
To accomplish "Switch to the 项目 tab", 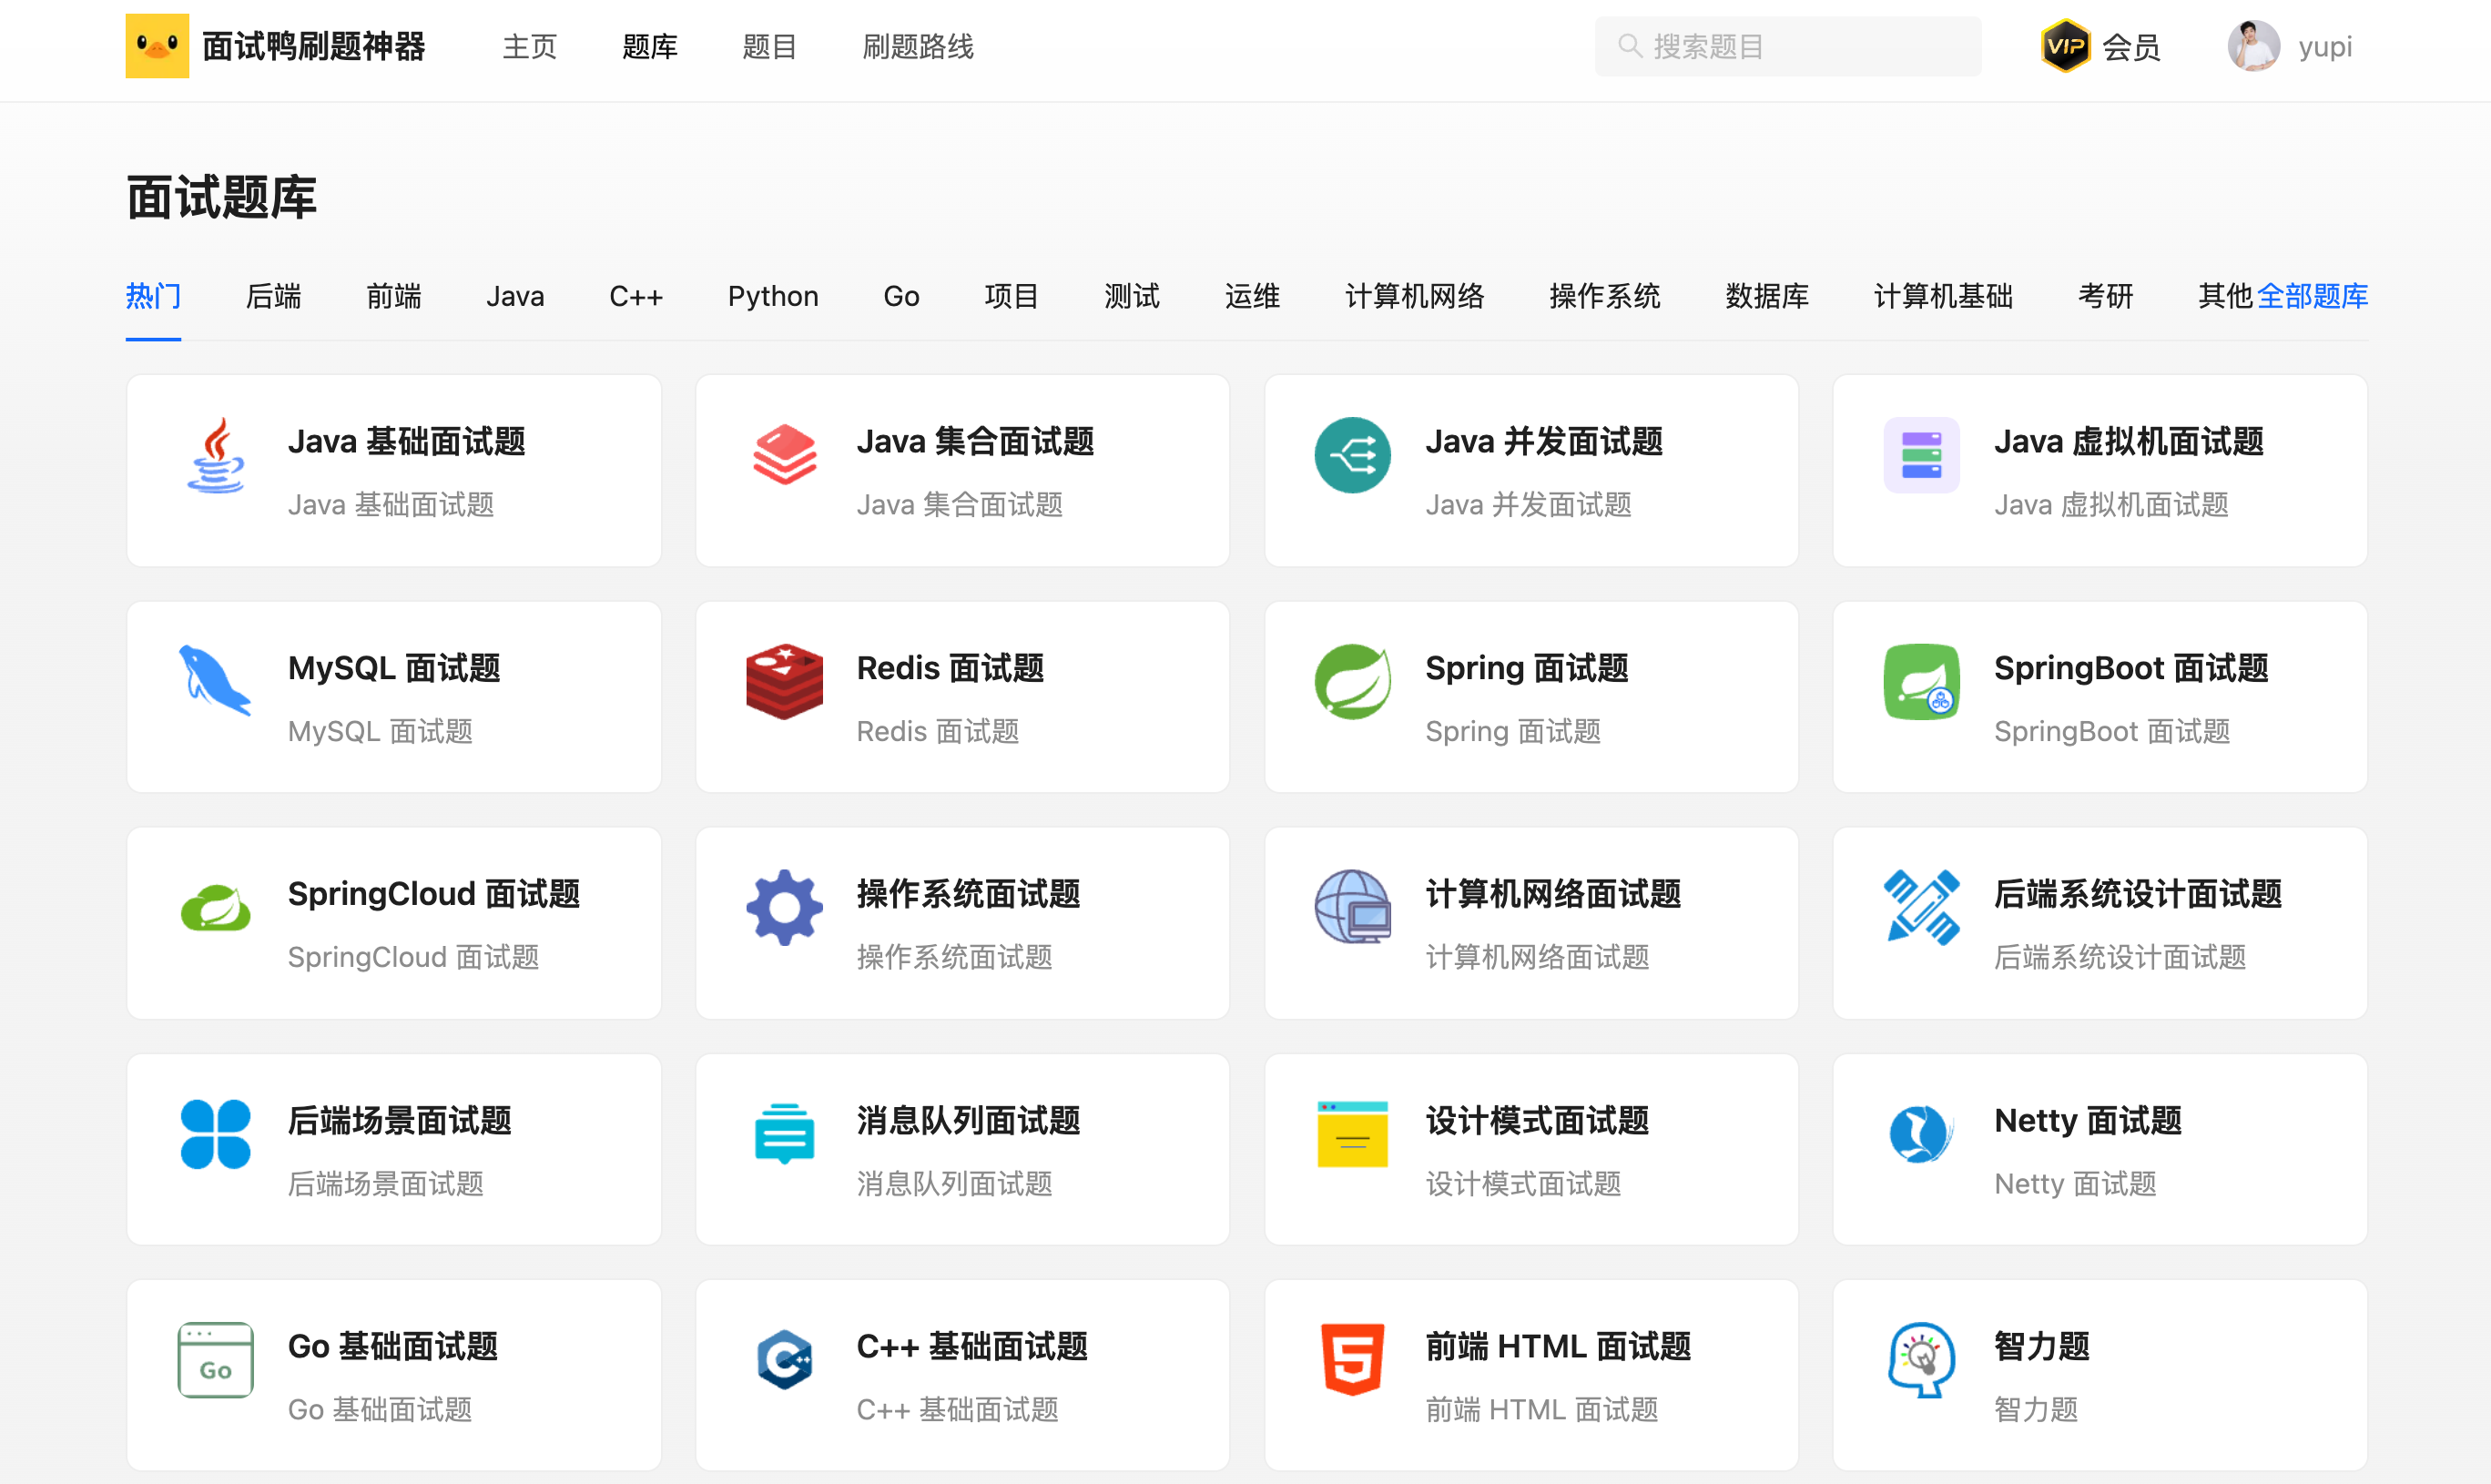I will click(1012, 296).
